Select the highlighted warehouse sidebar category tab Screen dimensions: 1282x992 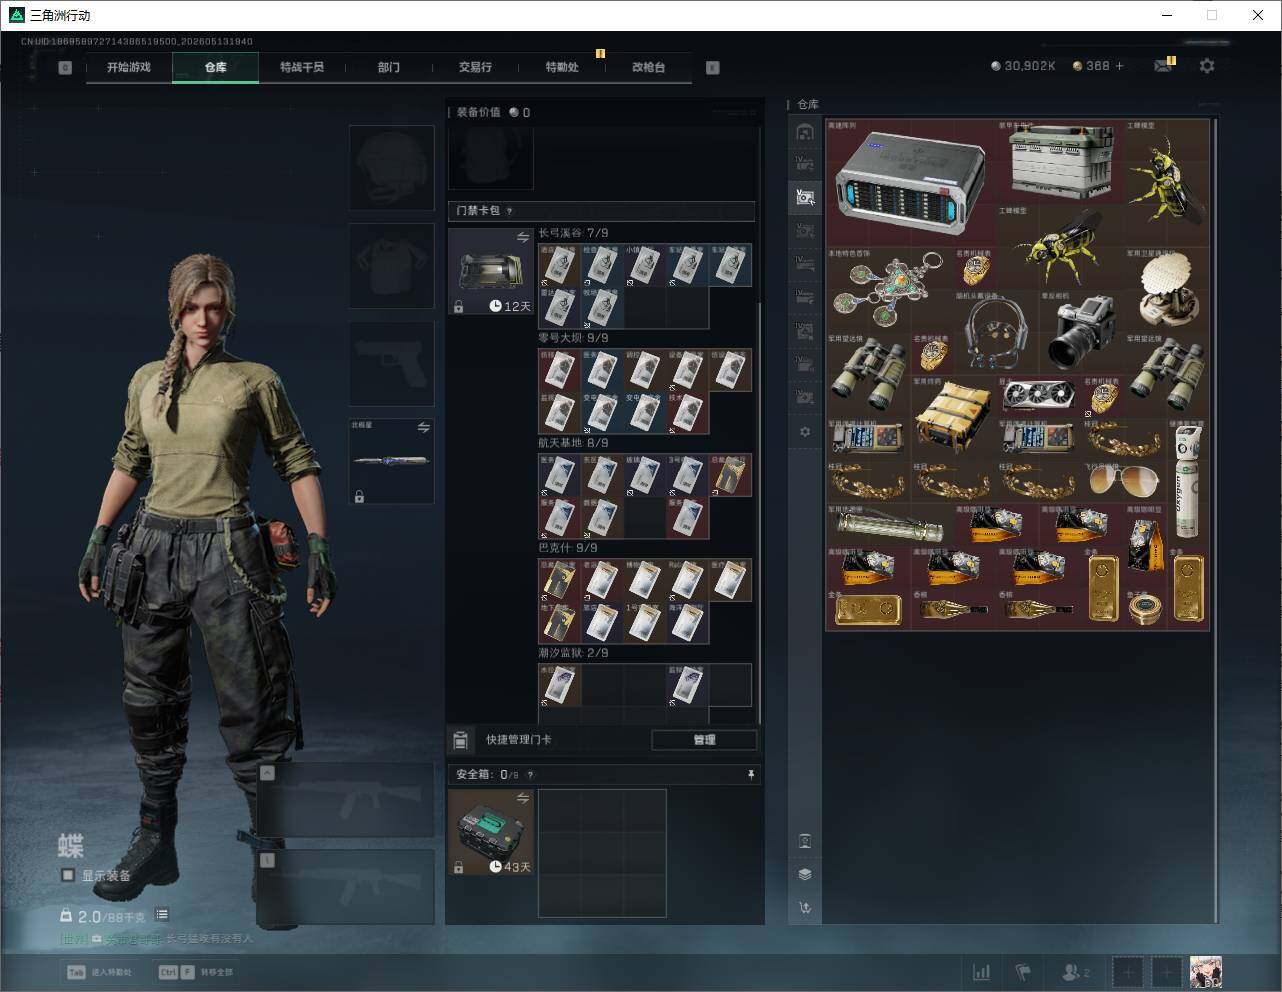click(x=805, y=197)
